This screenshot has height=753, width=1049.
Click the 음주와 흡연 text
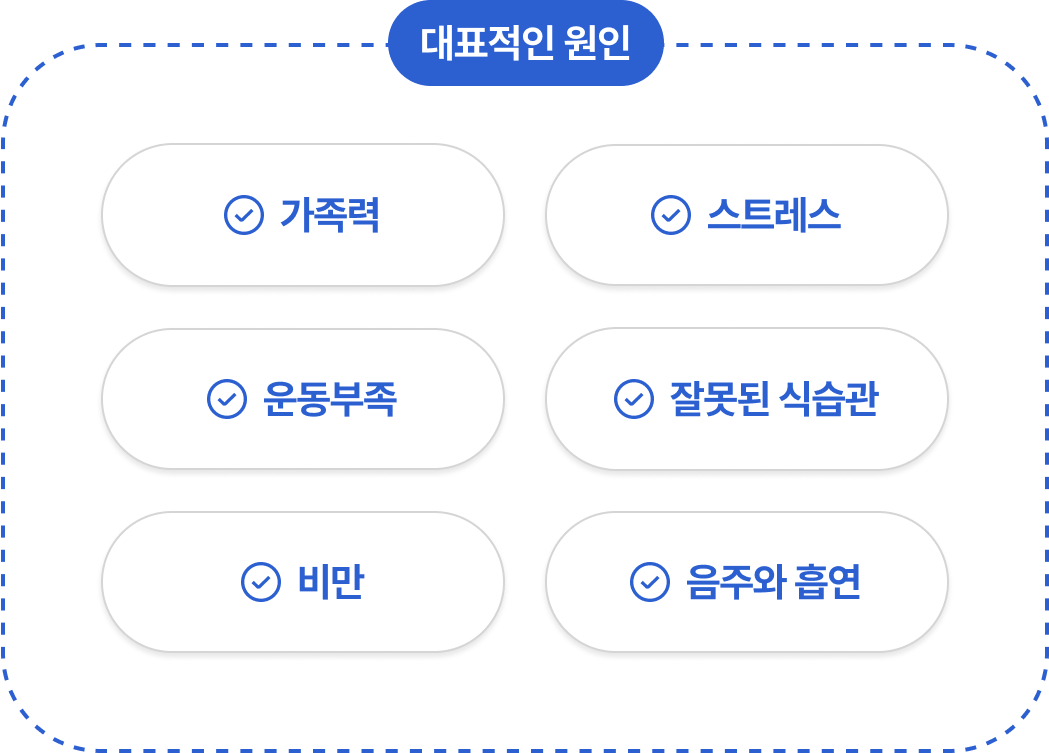click(773, 582)
